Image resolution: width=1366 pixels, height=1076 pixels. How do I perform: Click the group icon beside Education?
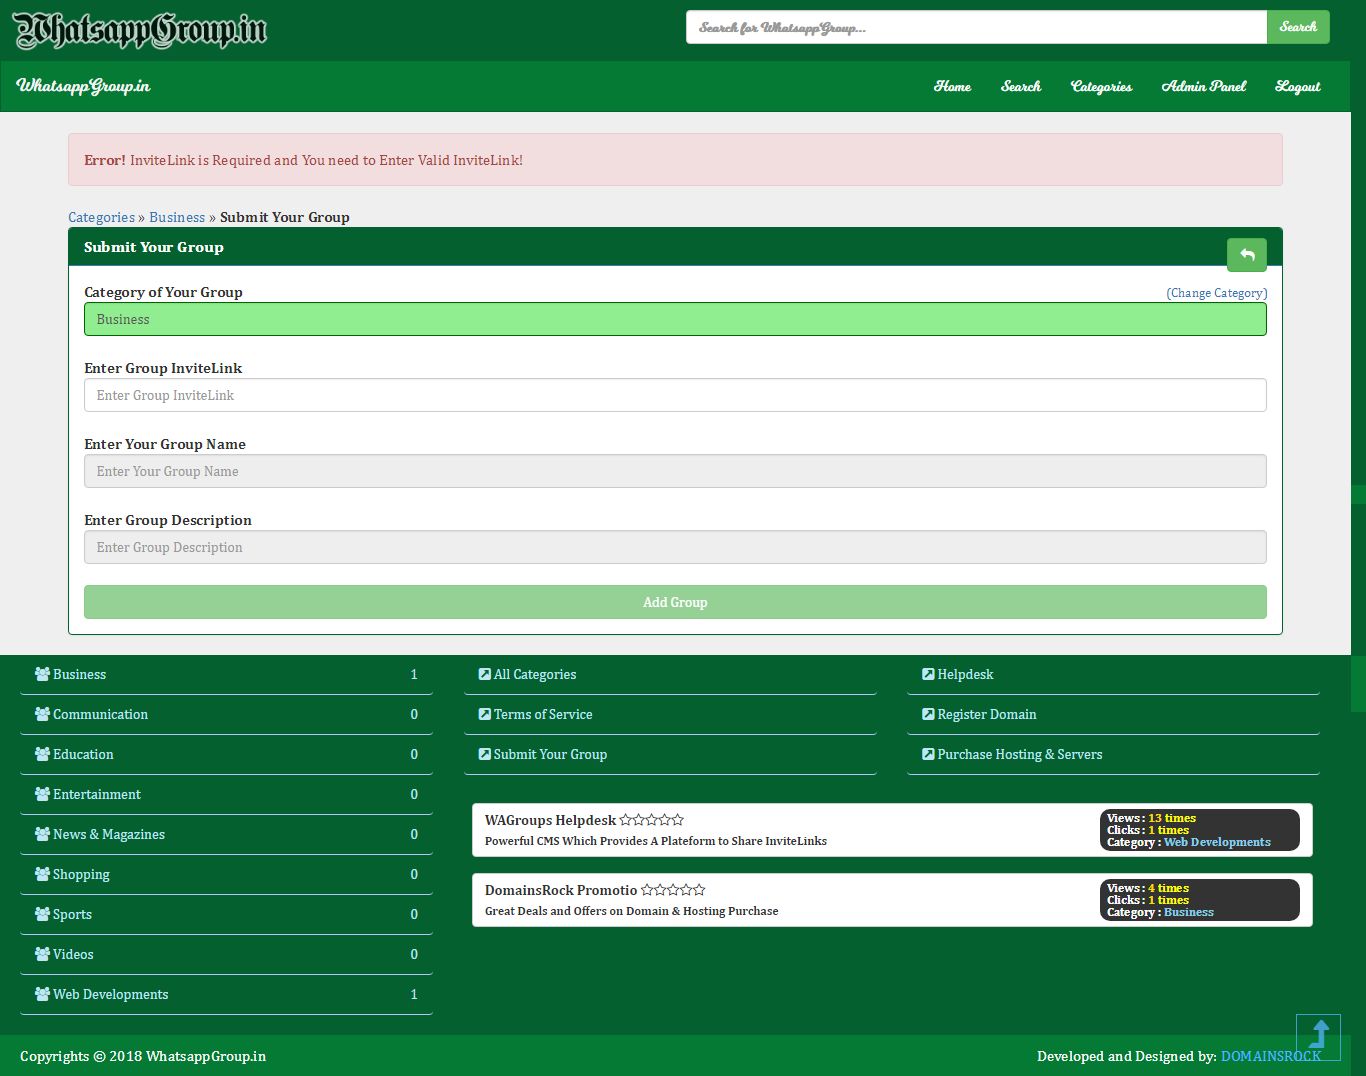tap(42, 754)
